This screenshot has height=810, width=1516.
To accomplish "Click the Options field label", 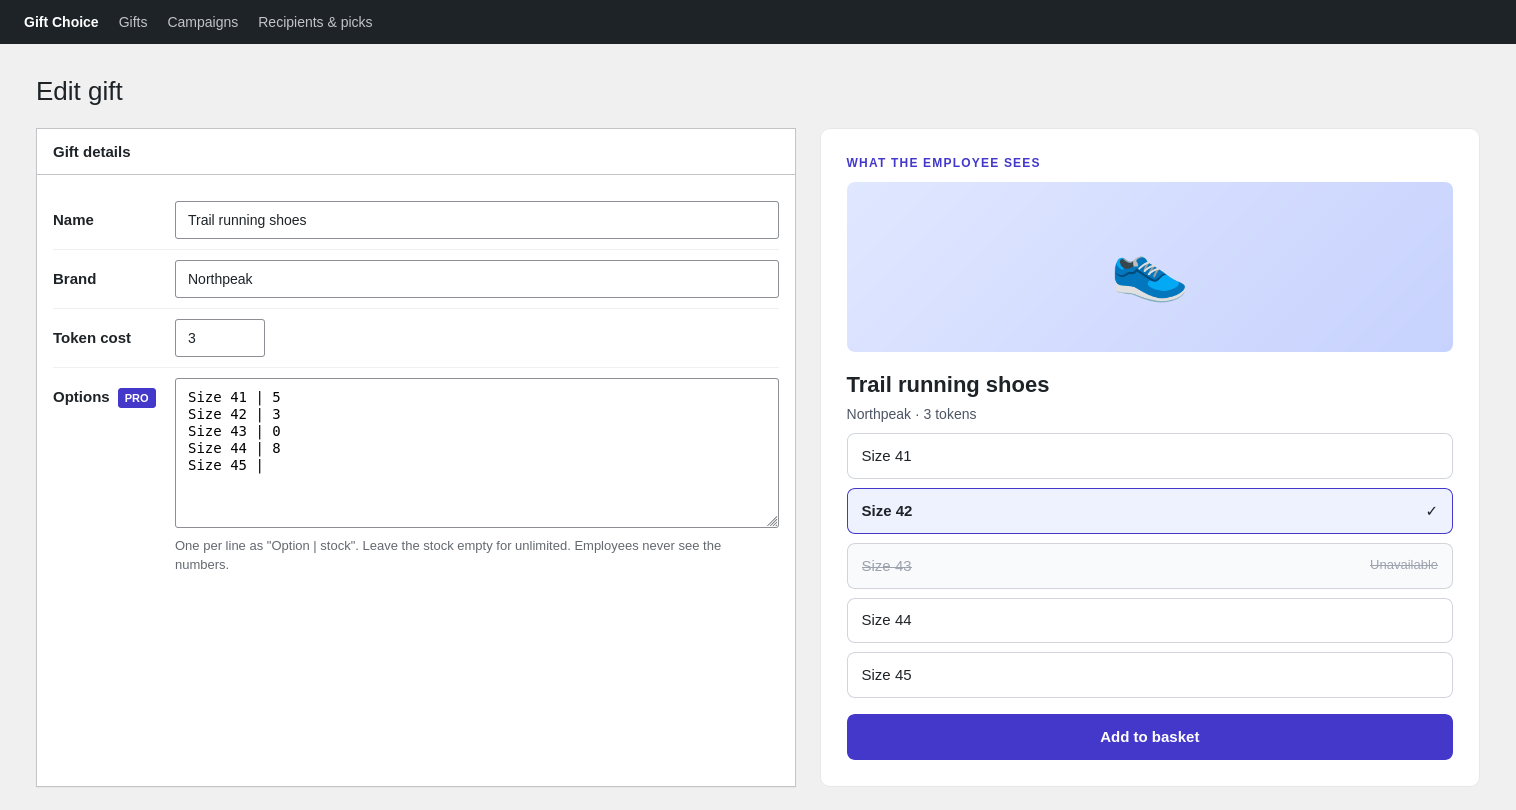I will (x=81, y=397).
